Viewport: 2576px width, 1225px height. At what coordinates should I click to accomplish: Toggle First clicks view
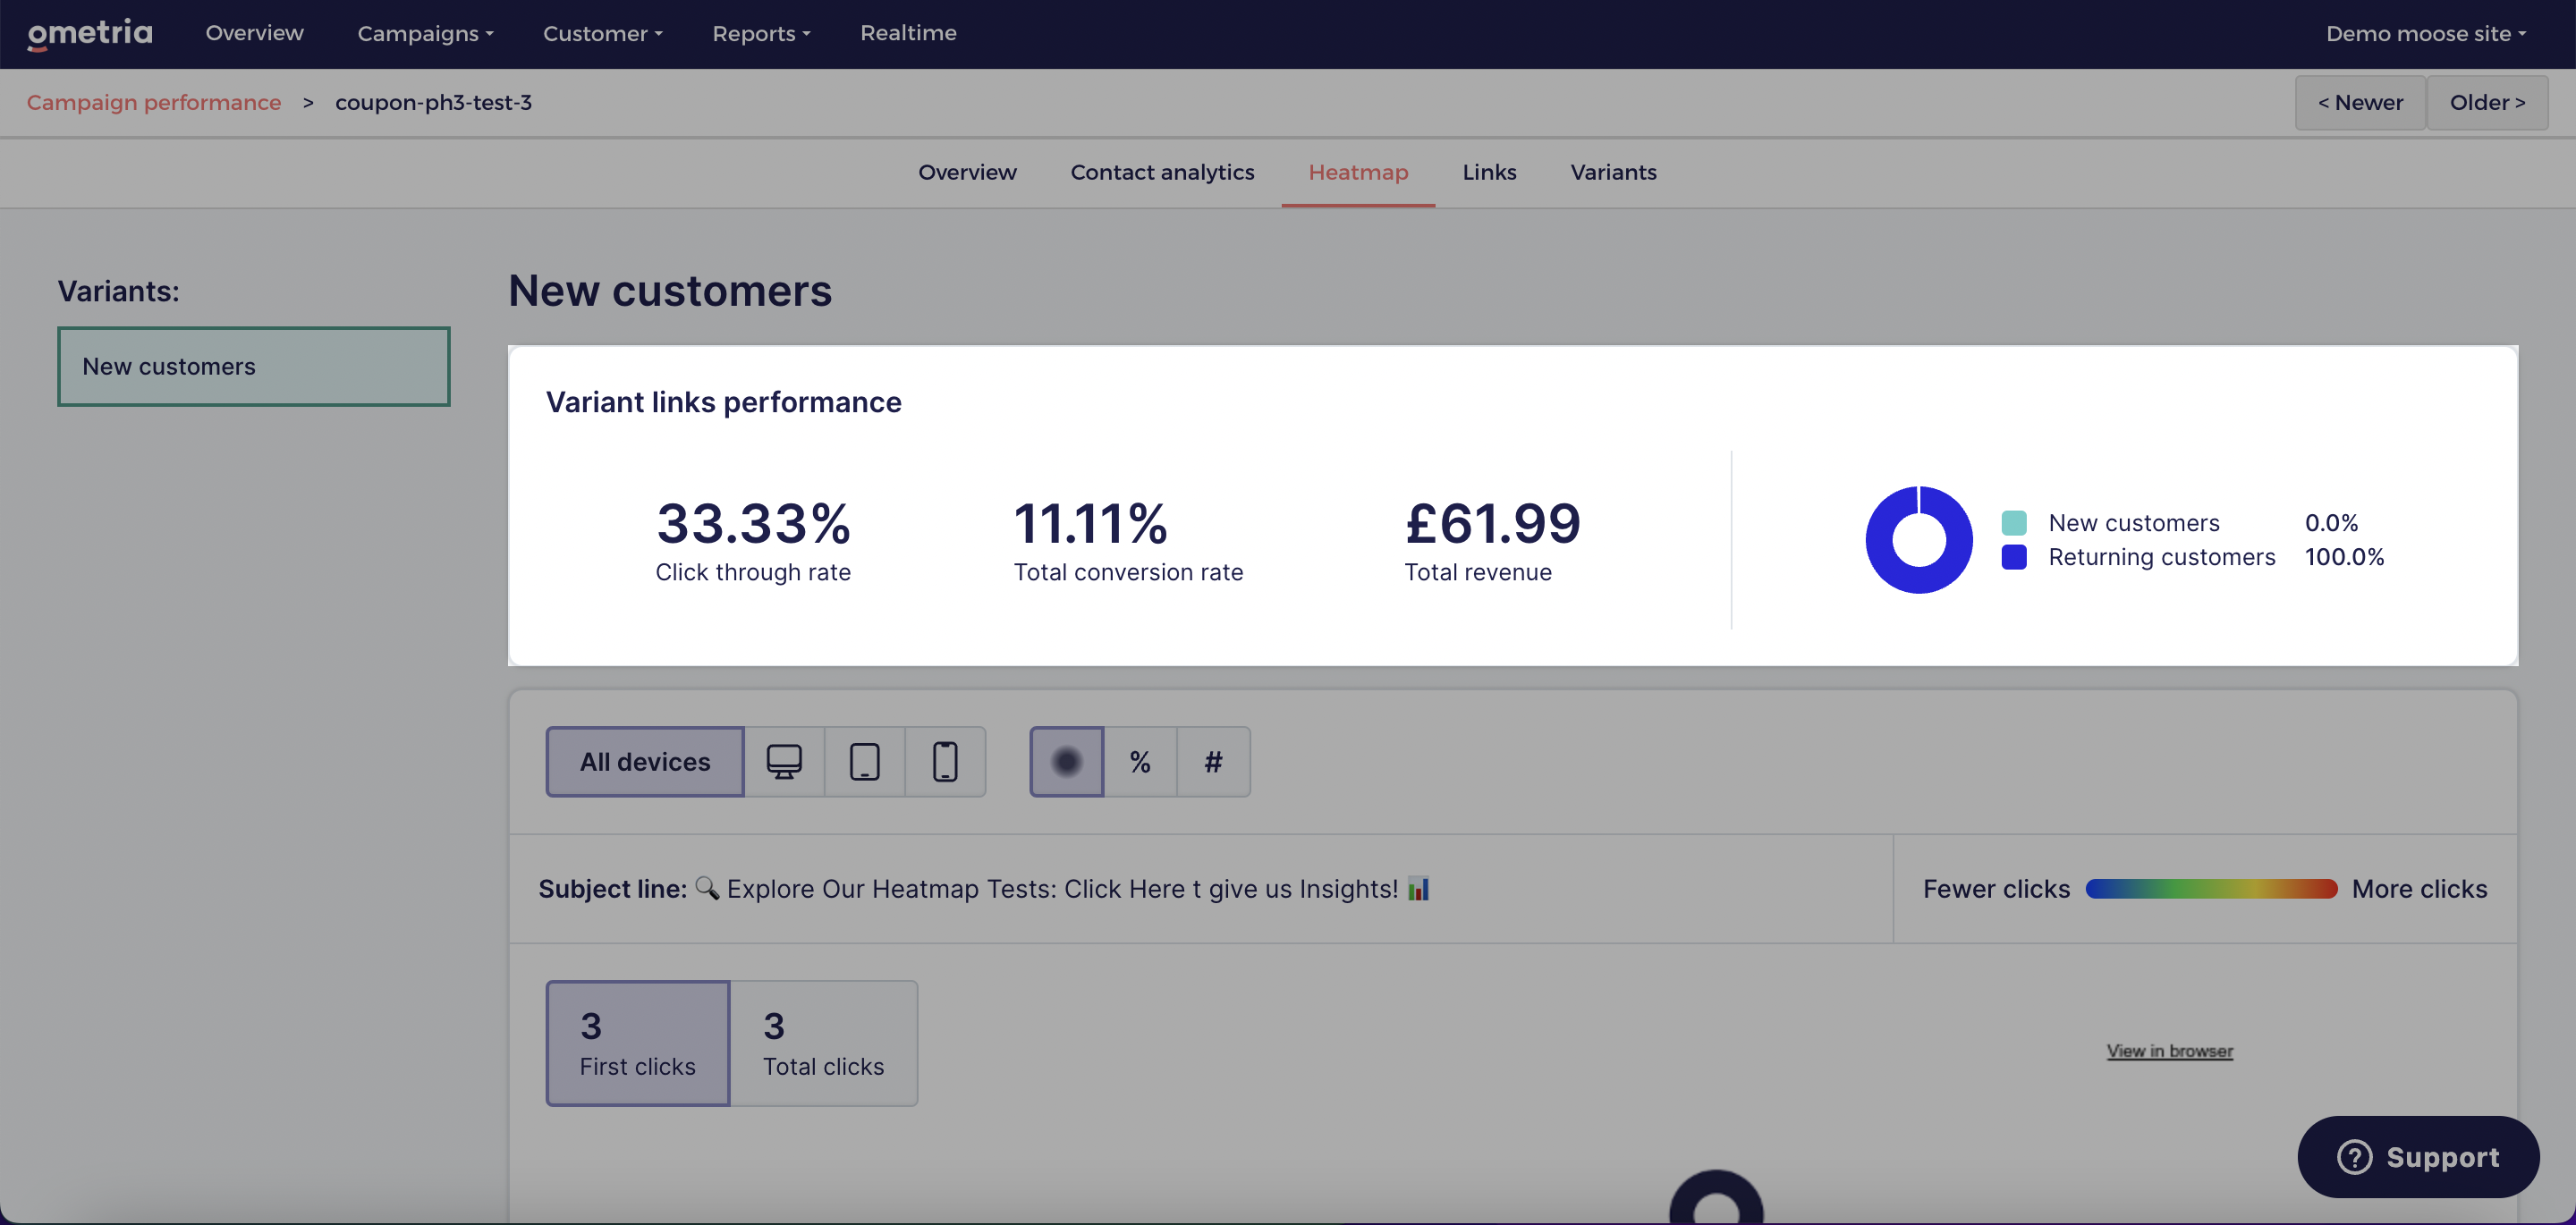tap(638, 1043)
